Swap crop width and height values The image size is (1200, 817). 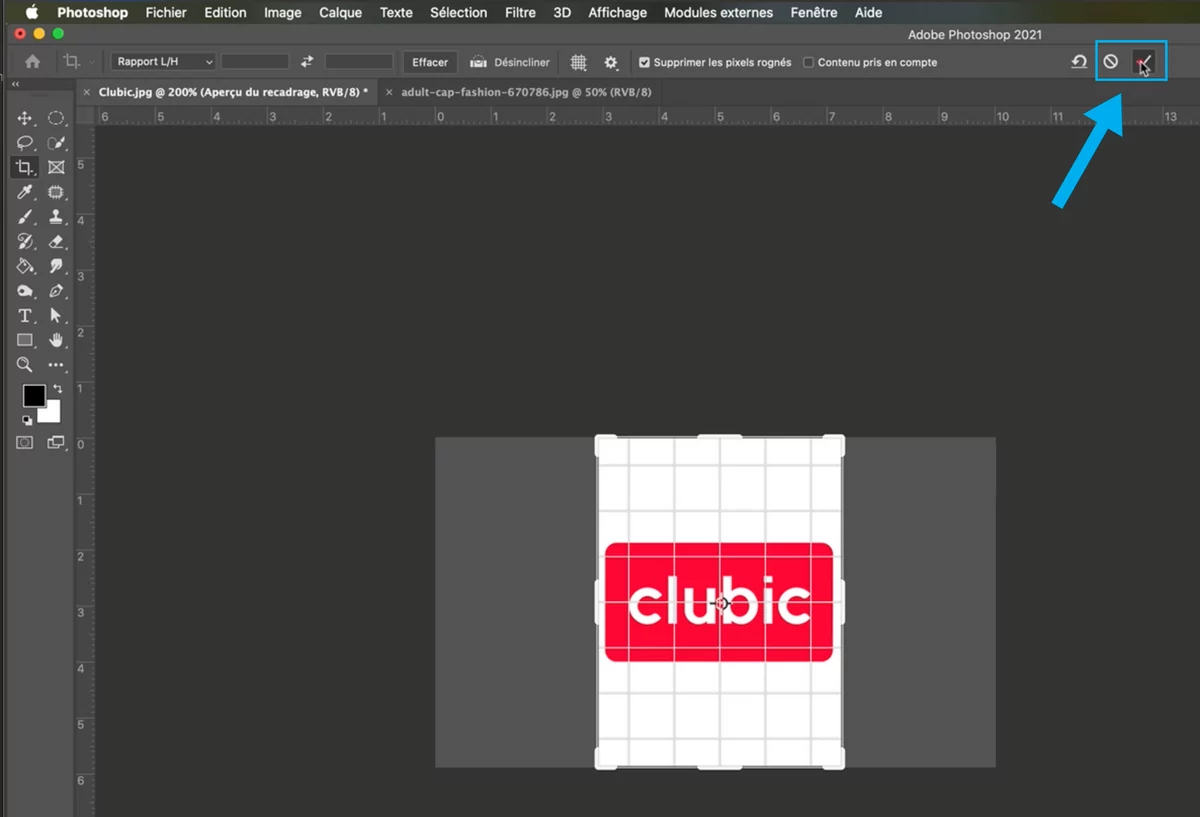tap(307, 62)
